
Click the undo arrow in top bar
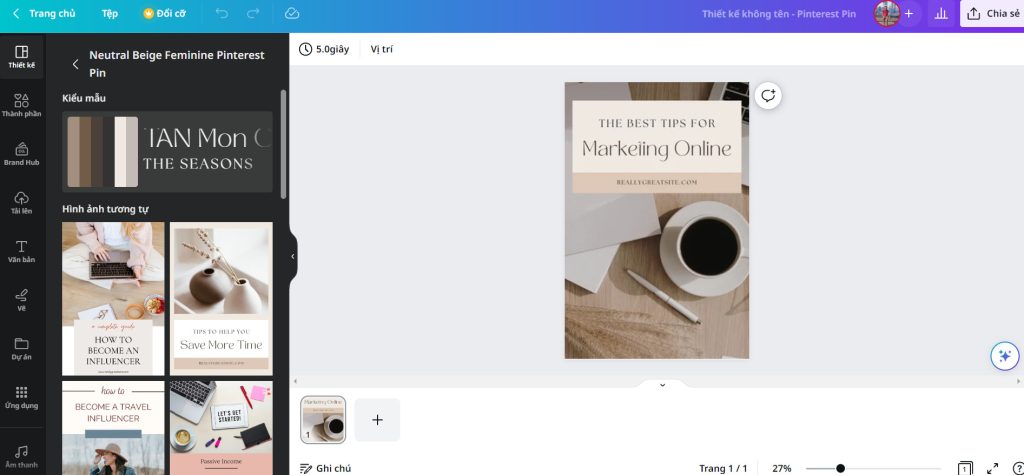tap(221, 14)
